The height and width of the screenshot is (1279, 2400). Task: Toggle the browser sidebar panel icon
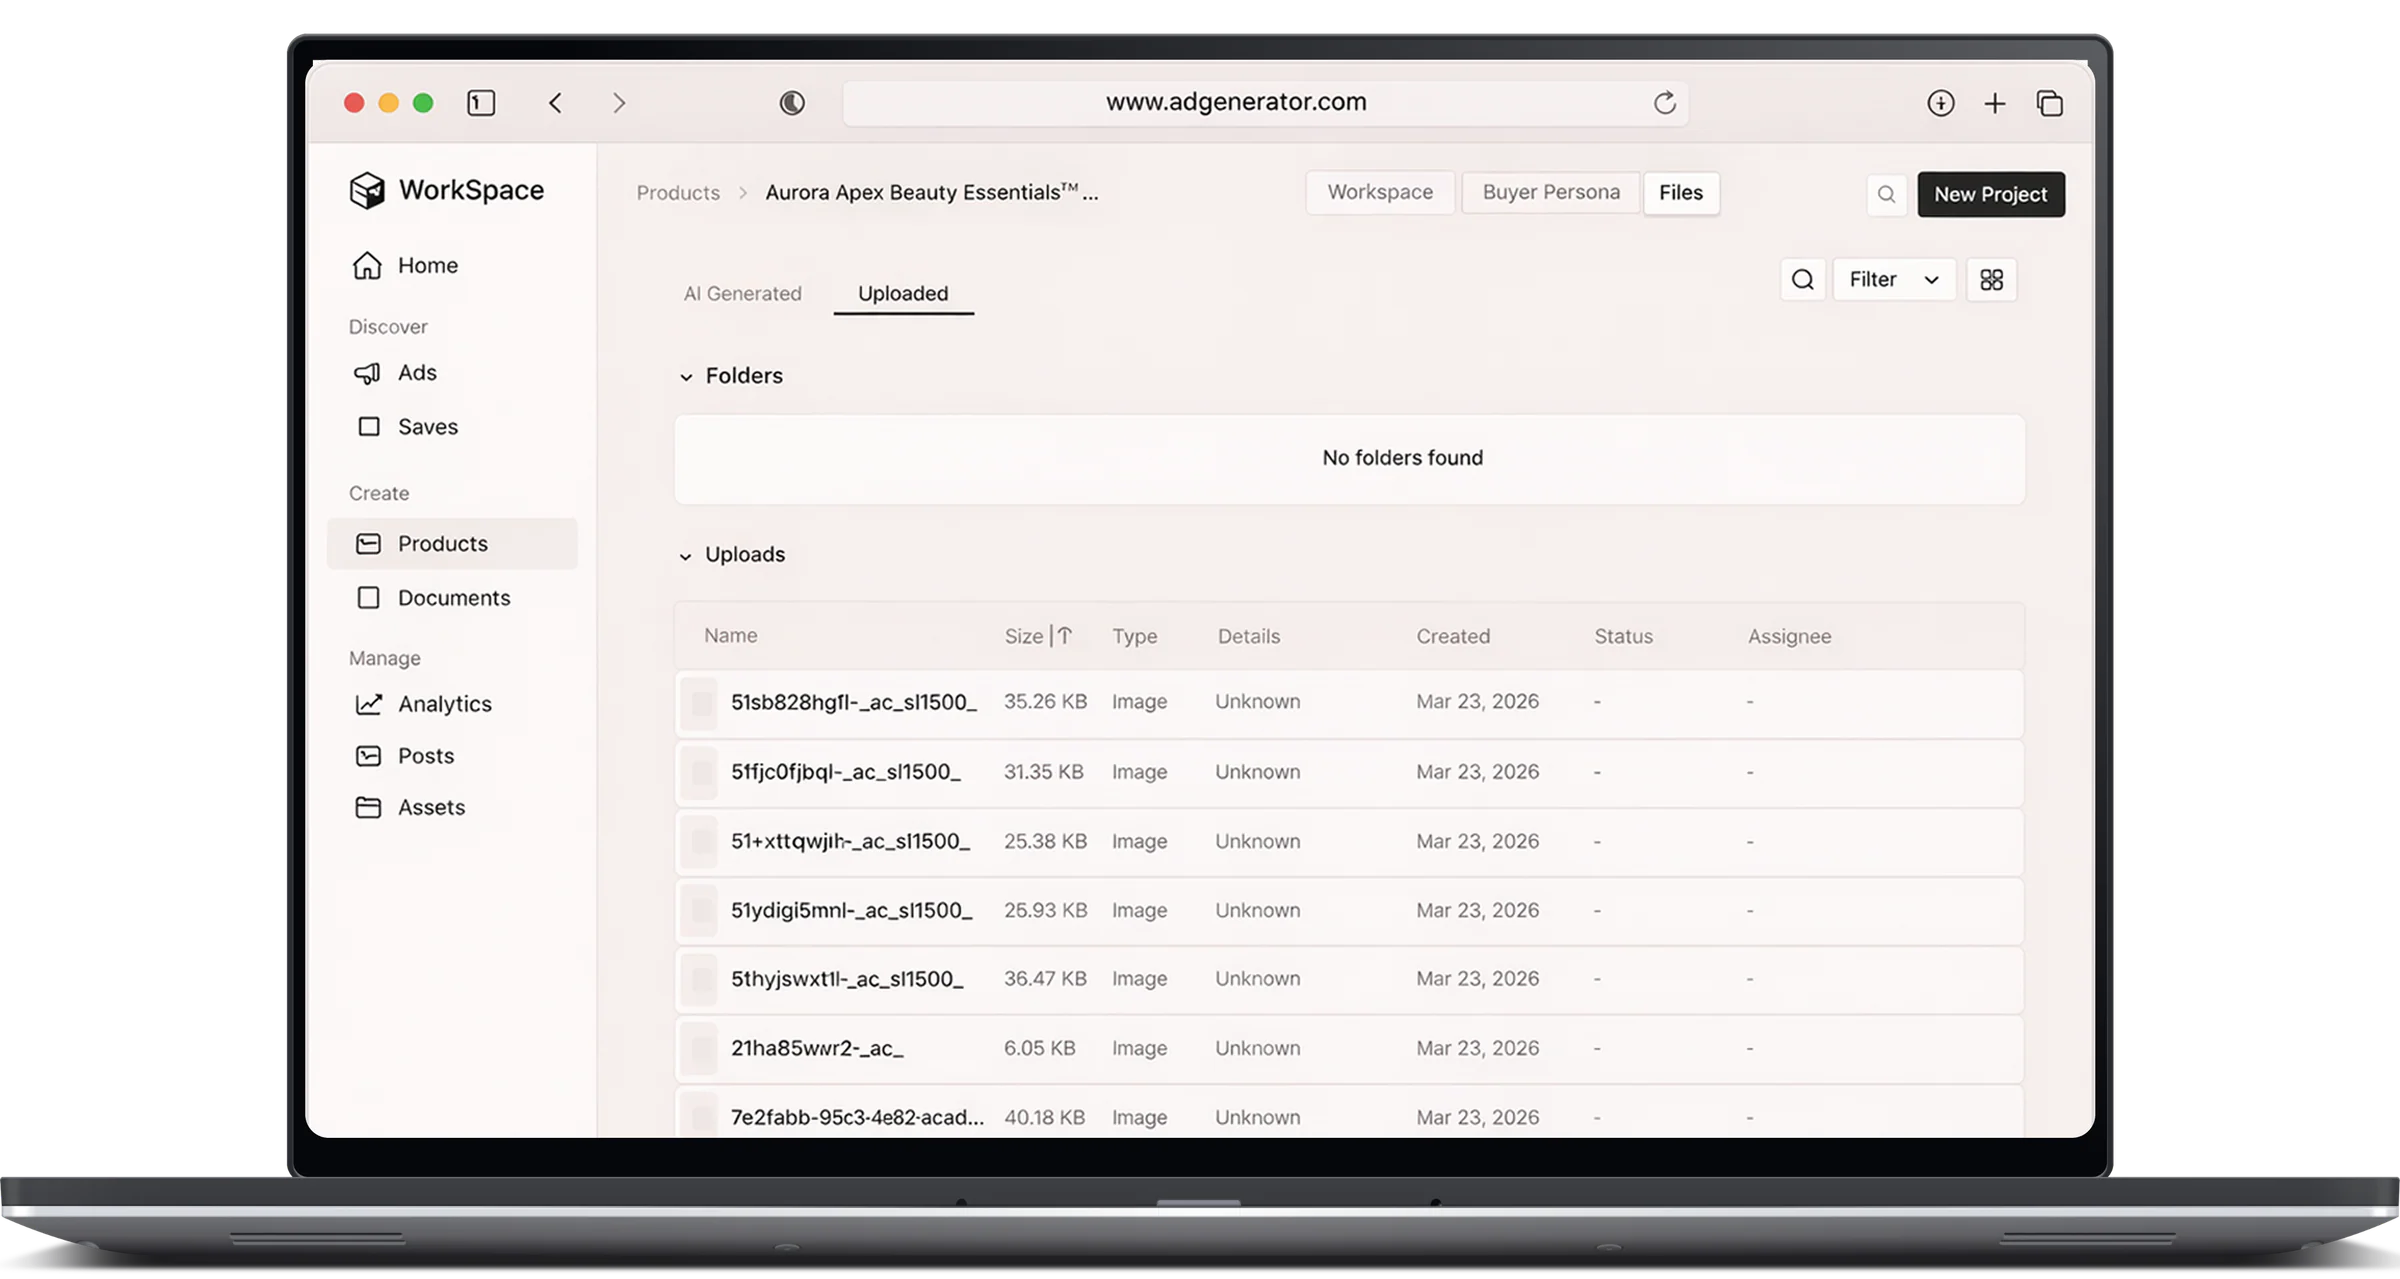(x=481, y=103)
